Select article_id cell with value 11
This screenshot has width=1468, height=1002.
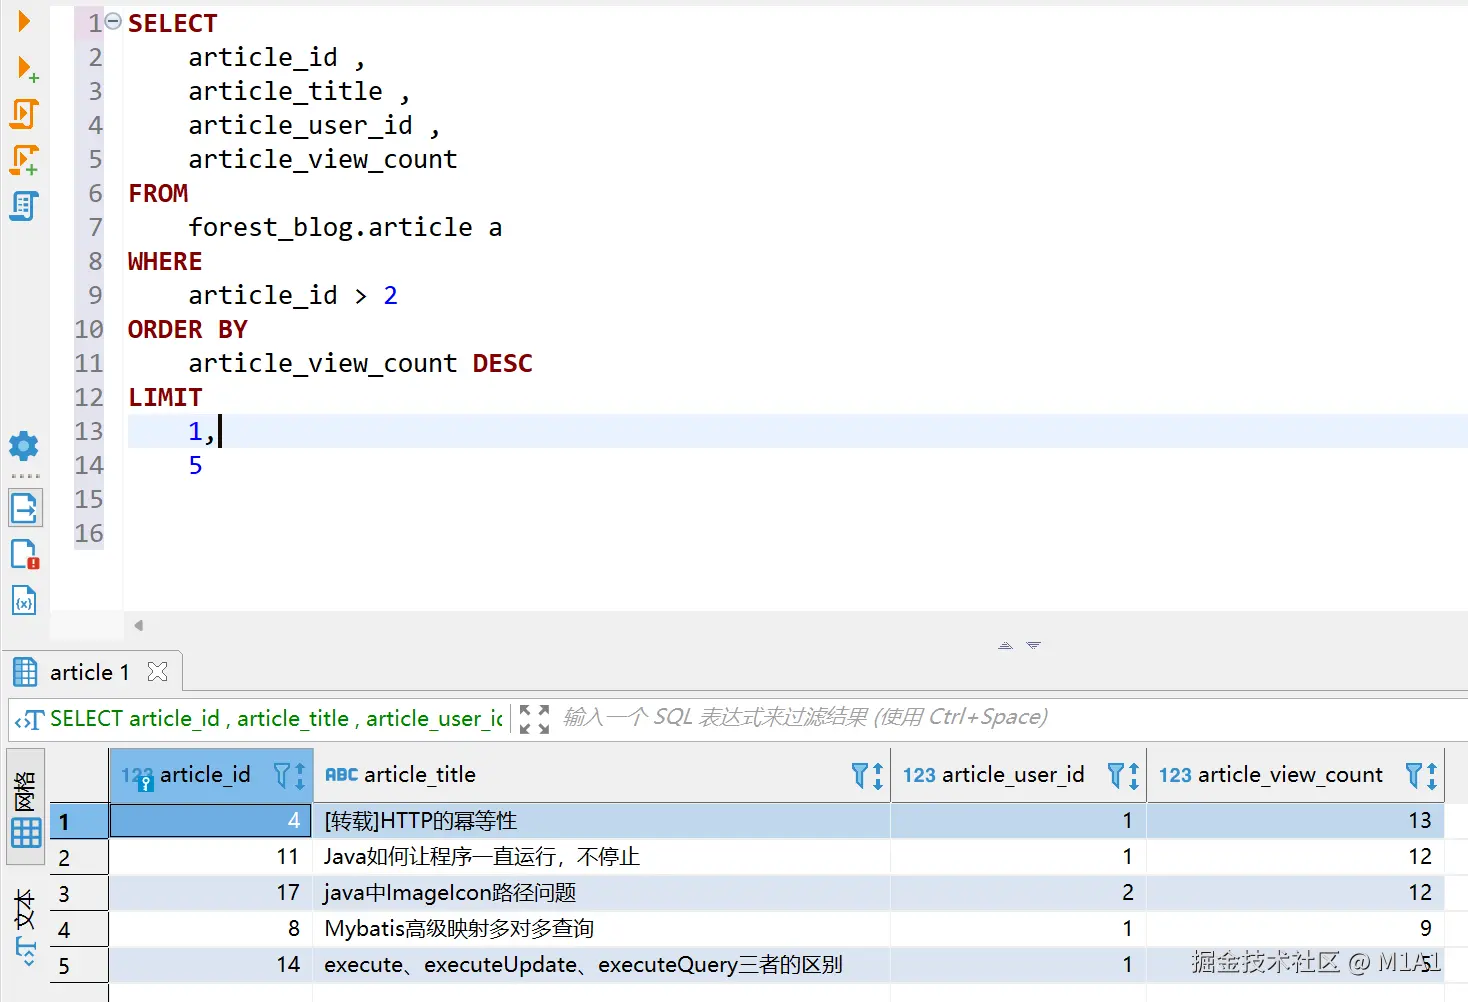tap(211, 856)
